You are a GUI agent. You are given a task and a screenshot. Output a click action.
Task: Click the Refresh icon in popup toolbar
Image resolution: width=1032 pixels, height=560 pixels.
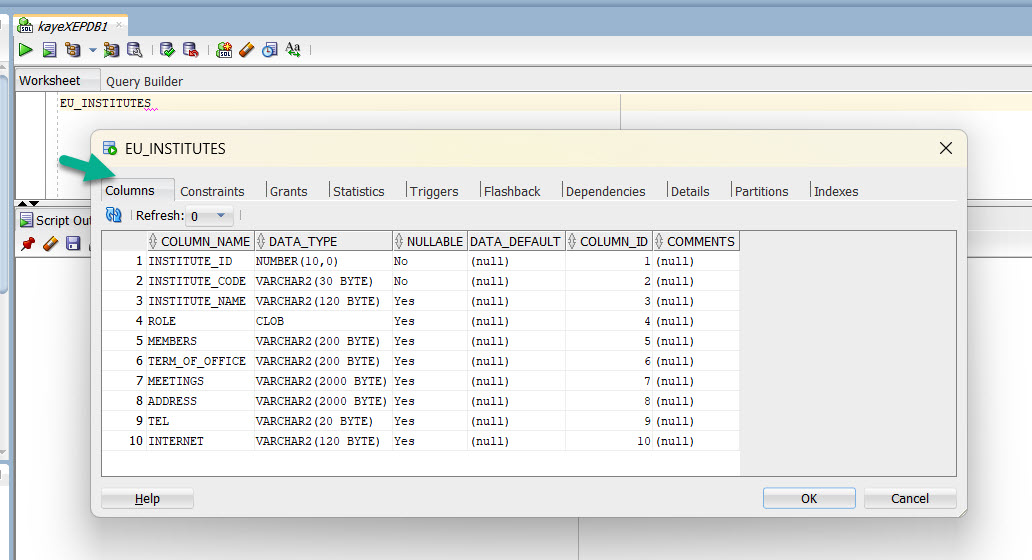tap(114, 215)
